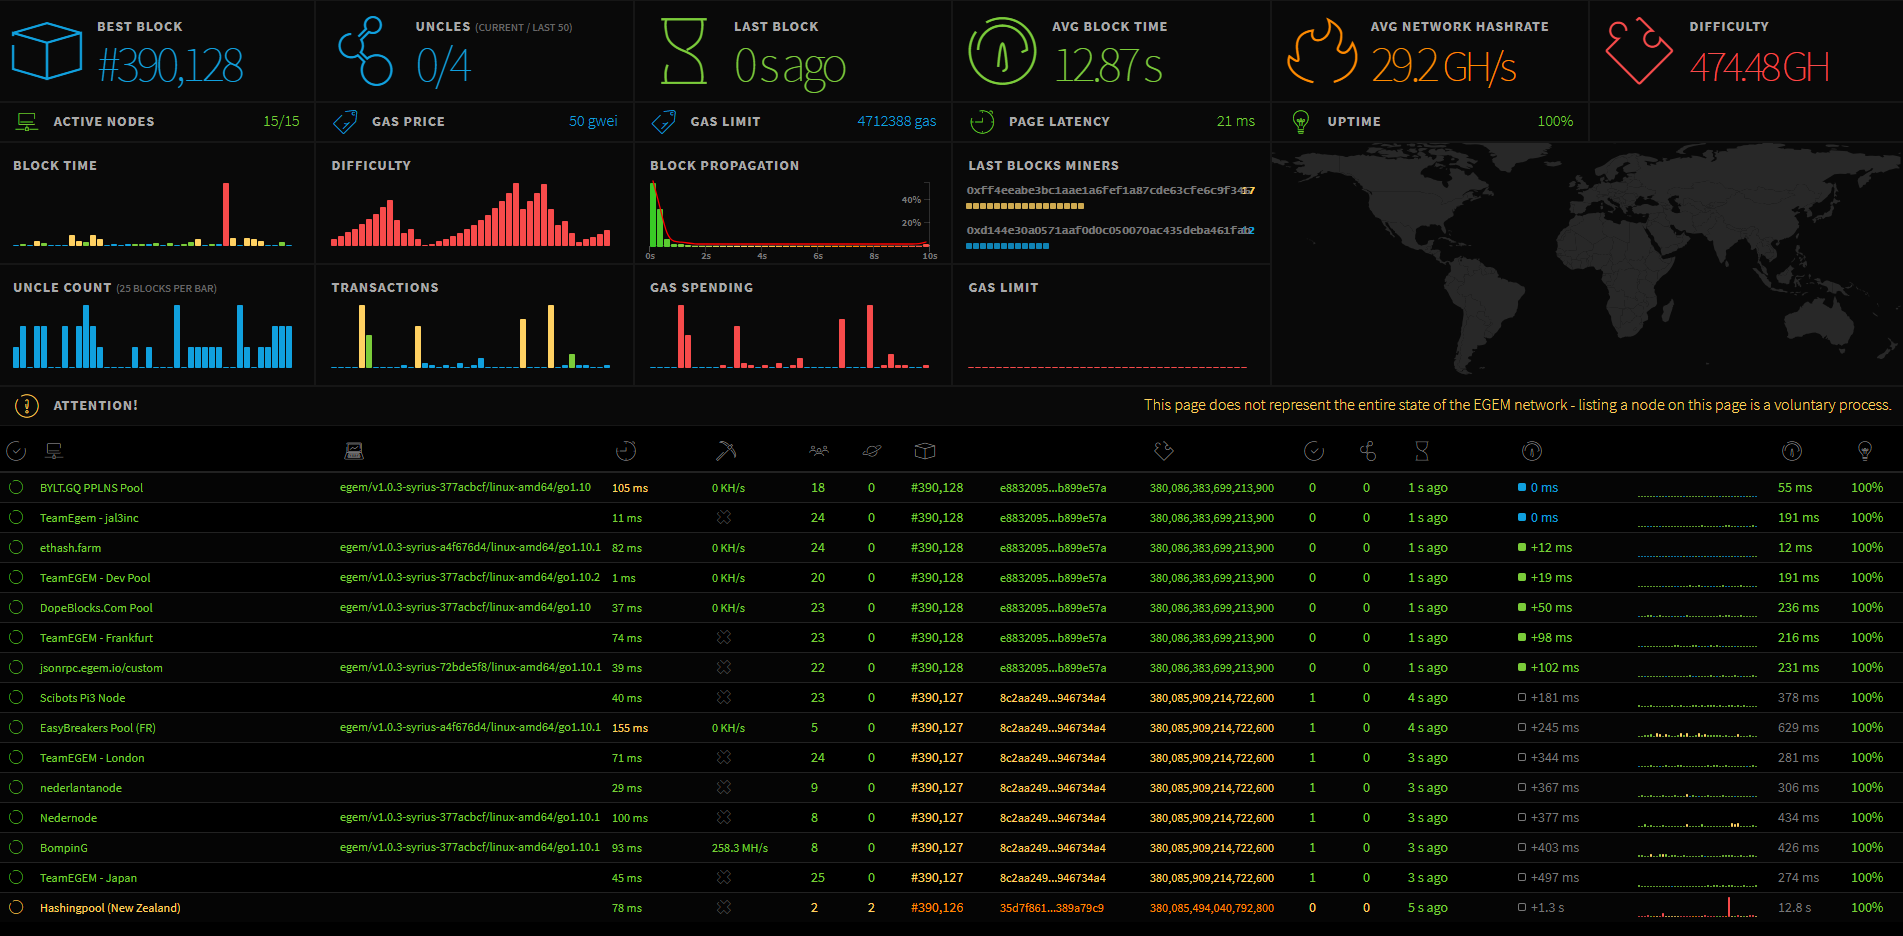The height and width of the screenshot is (936, 1903).
Task: Pin the nederlantanode node
Action: tap(16, 787)
